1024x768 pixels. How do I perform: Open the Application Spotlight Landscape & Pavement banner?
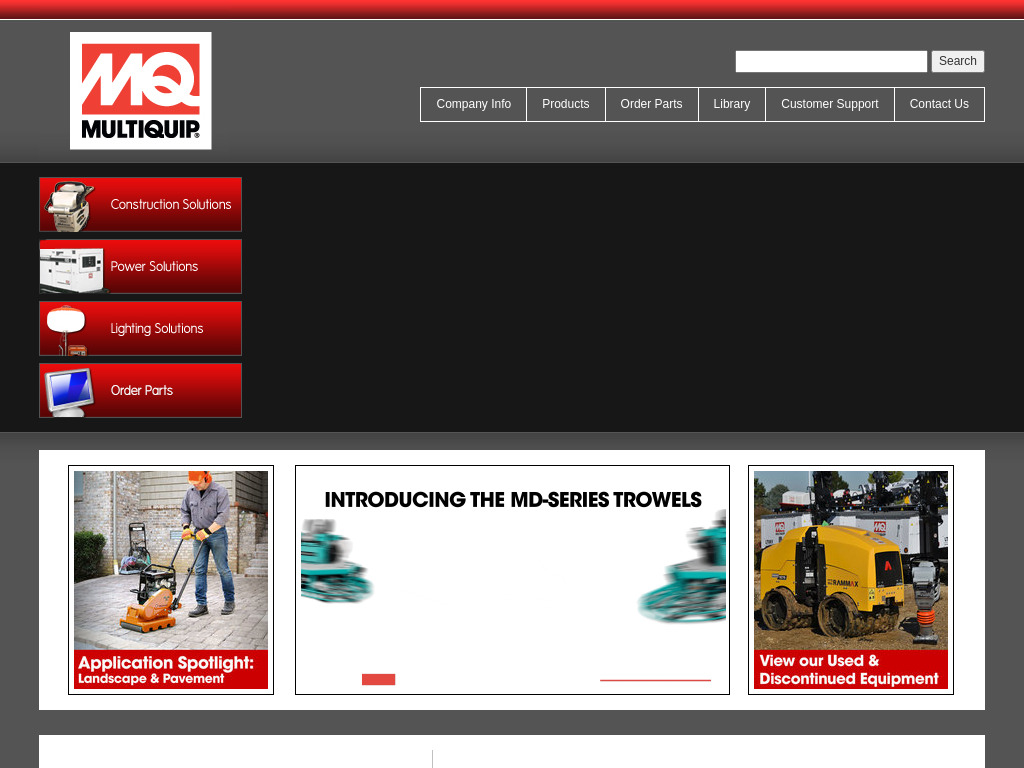coord(171,580)
